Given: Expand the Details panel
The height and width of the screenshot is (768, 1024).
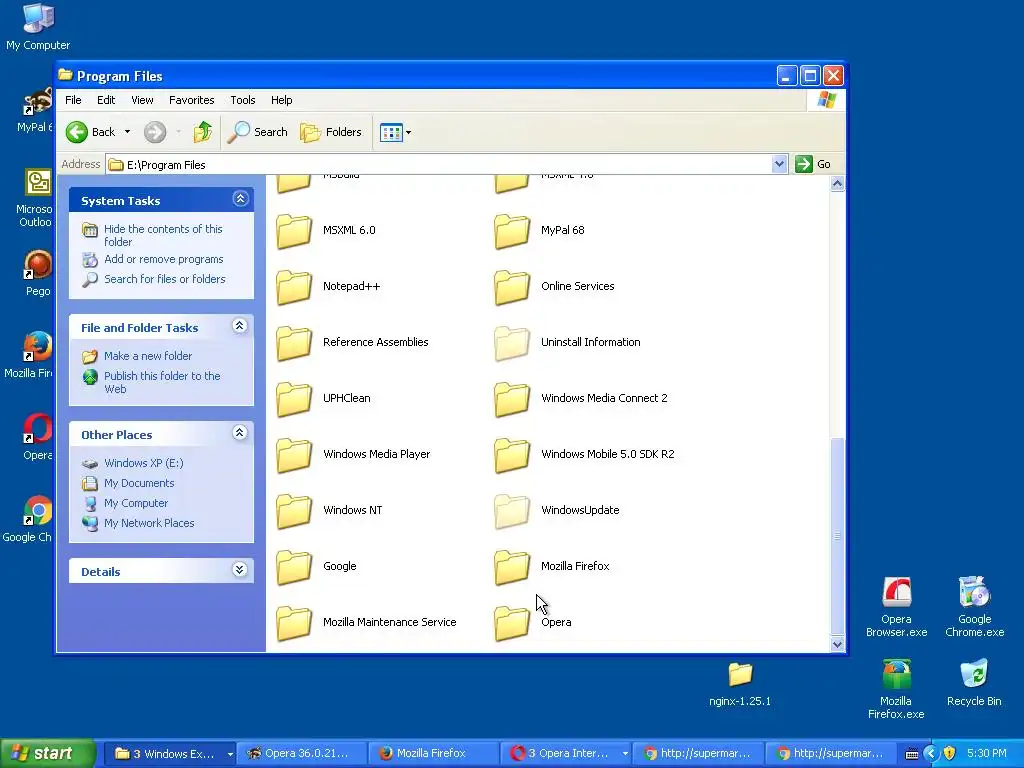Looking at the screenshot, I should pos(240,570).
